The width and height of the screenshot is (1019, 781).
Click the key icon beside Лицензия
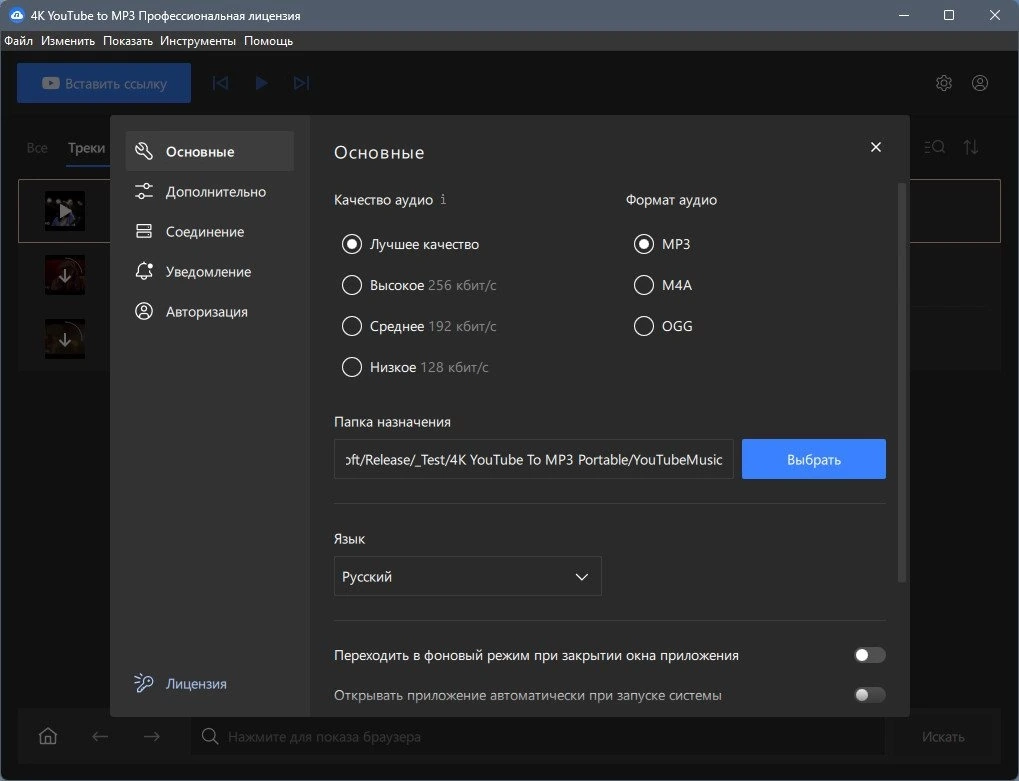point(144,683)
